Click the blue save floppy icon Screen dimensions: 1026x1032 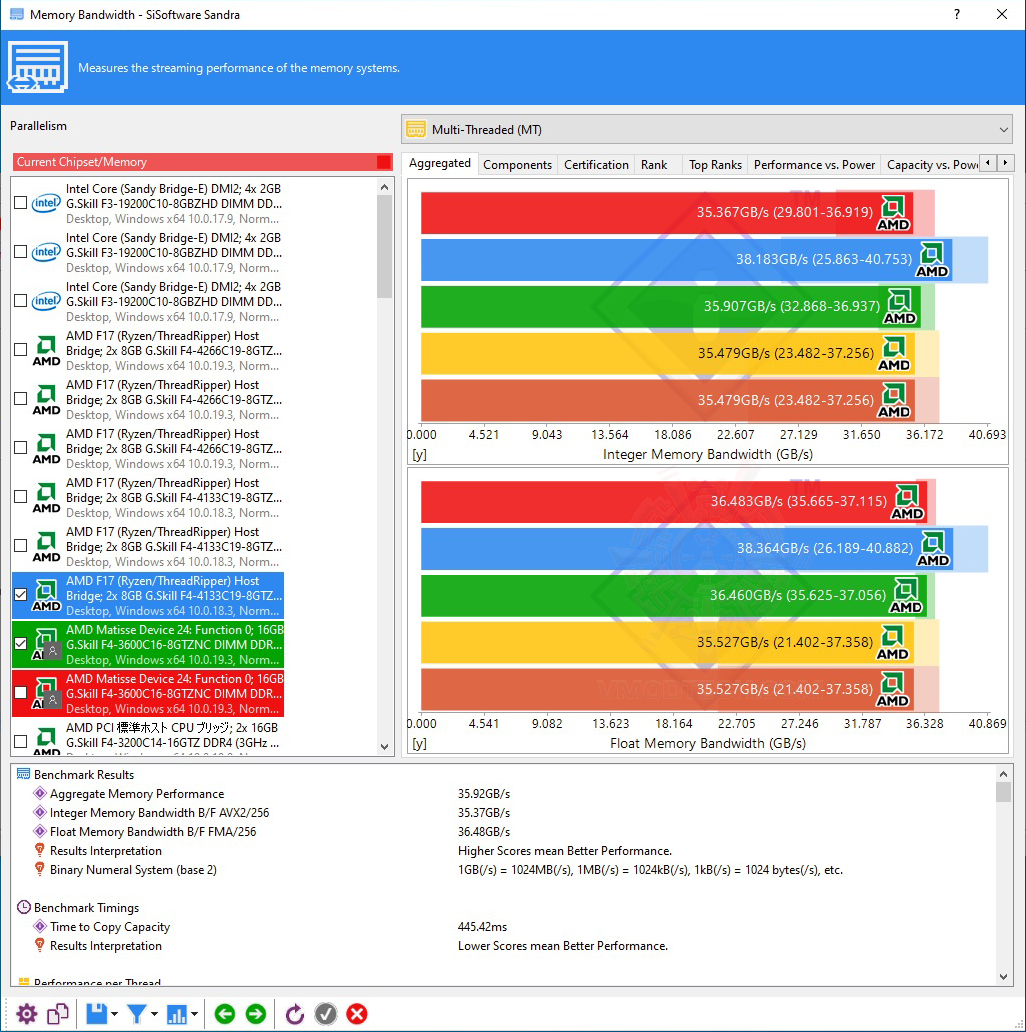coord(96,1014)
